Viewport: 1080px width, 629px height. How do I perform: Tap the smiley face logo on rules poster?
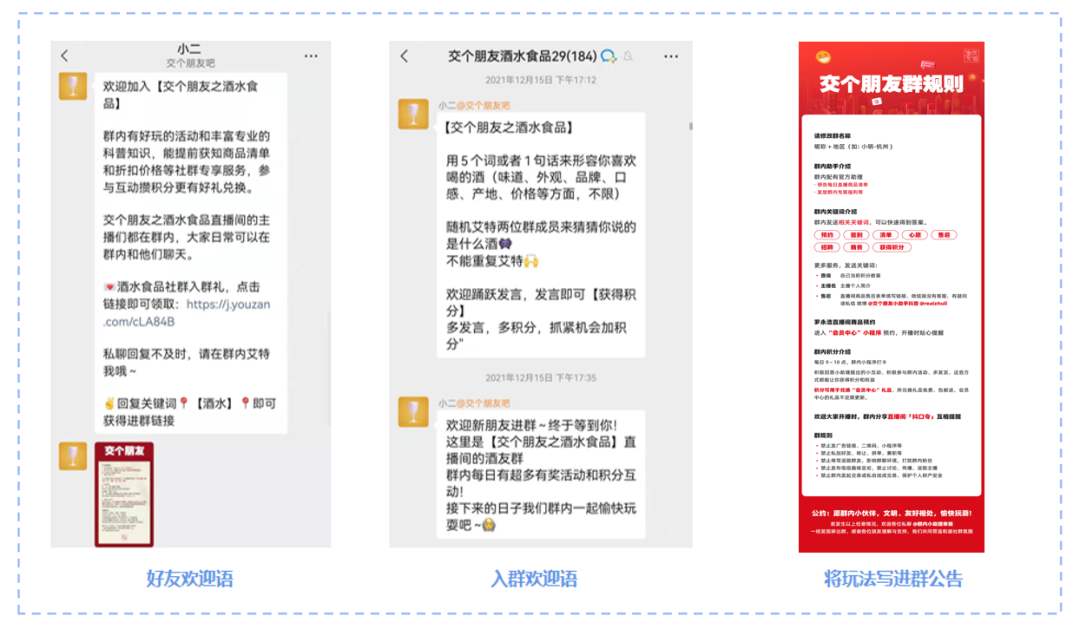[824, 58]
